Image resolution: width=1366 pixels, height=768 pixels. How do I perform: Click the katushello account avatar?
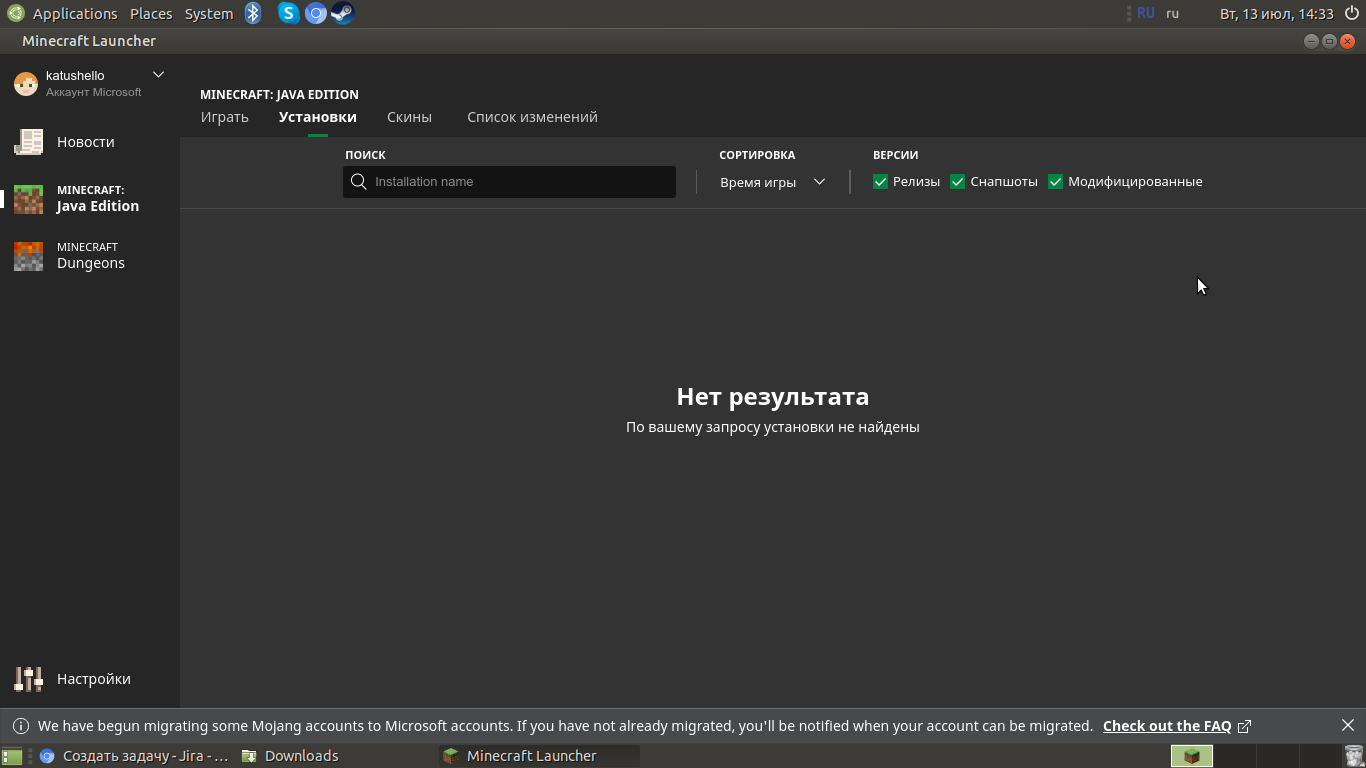[26, 84]
